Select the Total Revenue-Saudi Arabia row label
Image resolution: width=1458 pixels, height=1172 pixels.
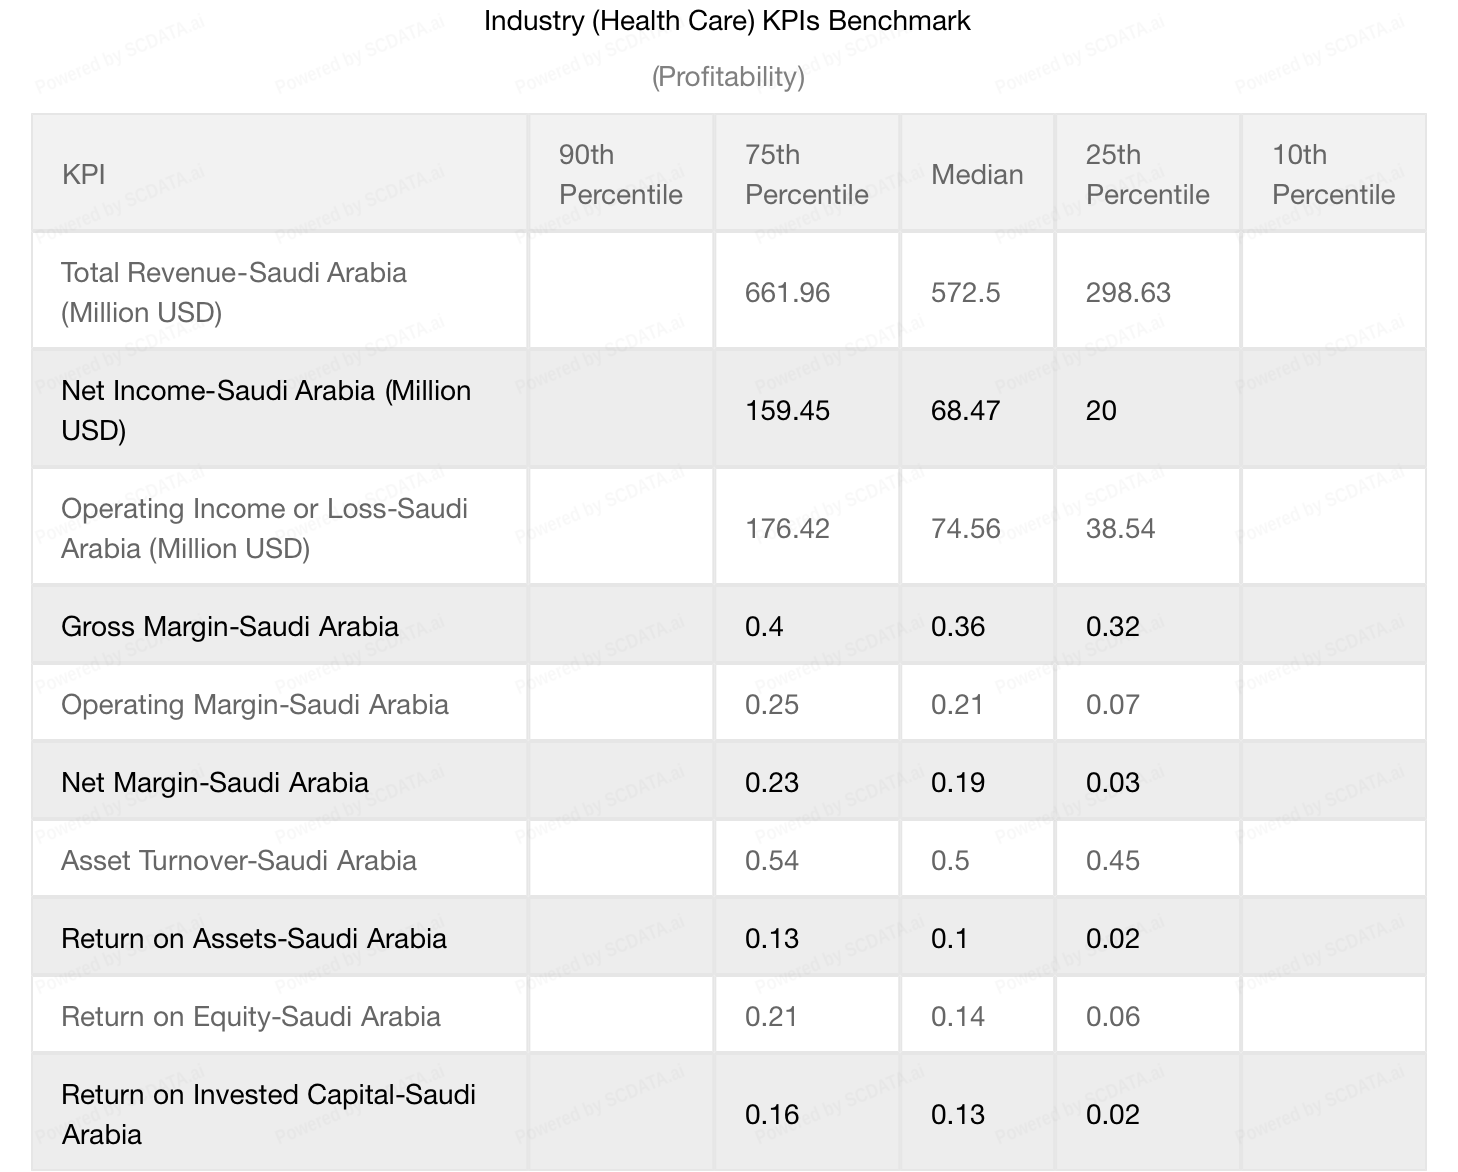234,292
